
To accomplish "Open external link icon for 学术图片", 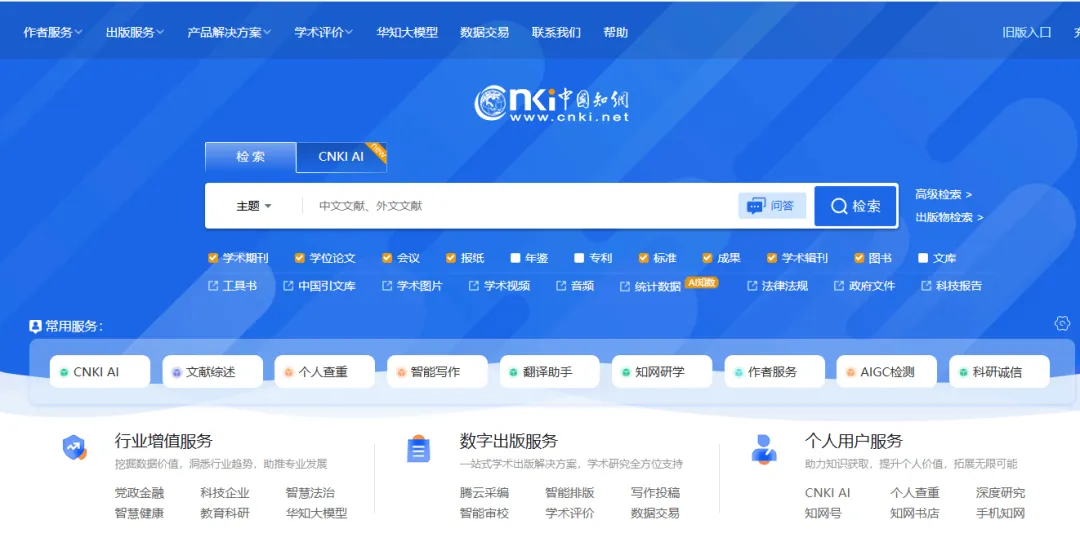I will (x=387, y=286).
